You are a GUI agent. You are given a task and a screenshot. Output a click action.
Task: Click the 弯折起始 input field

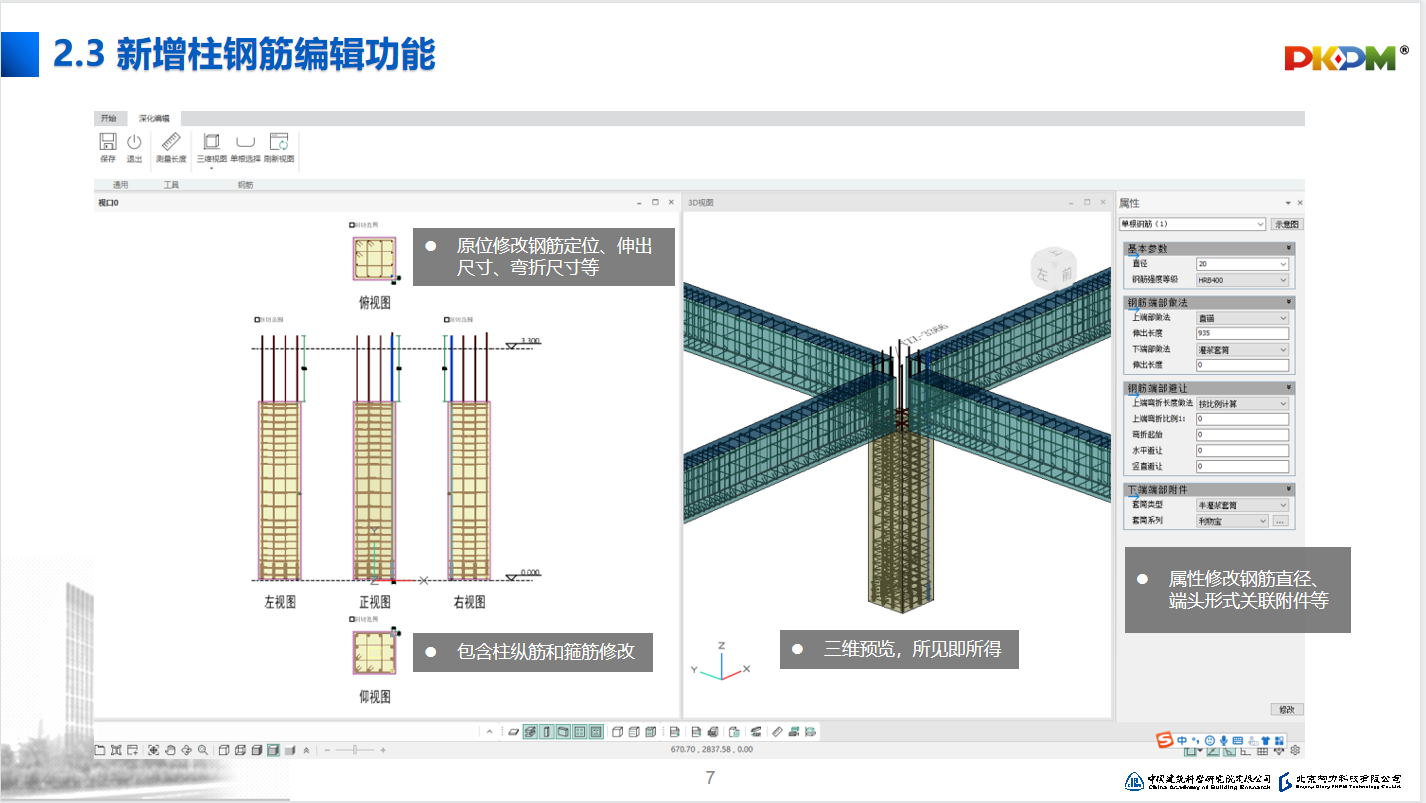click(1242, 435)
